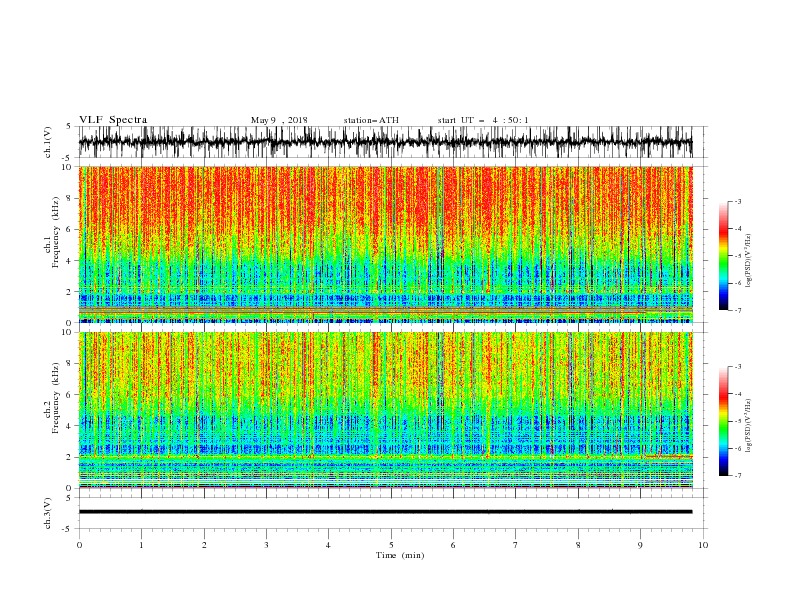The height and width of the screenshot is (612, 792).
Task: Click the "-3" label on ch.1 color bar
Action: click(738, 201)
